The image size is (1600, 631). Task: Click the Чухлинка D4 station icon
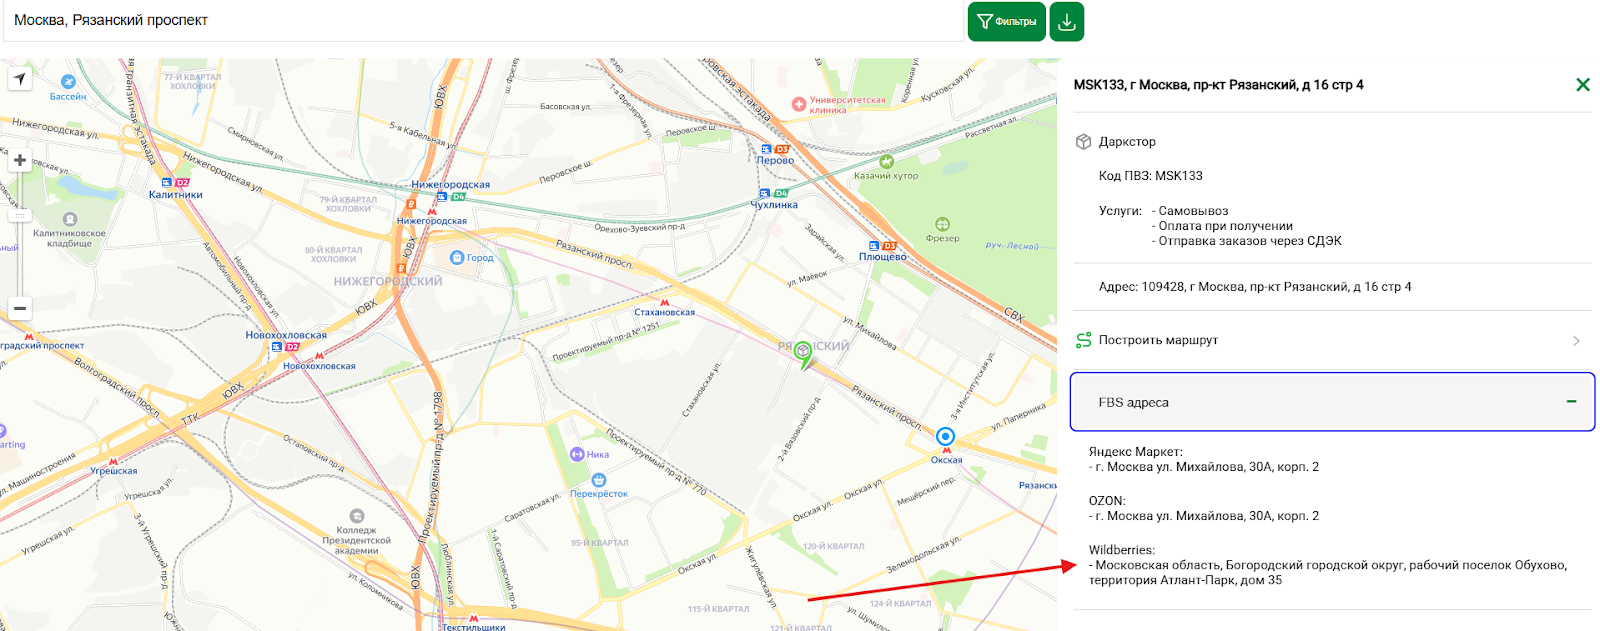[774, 193]
